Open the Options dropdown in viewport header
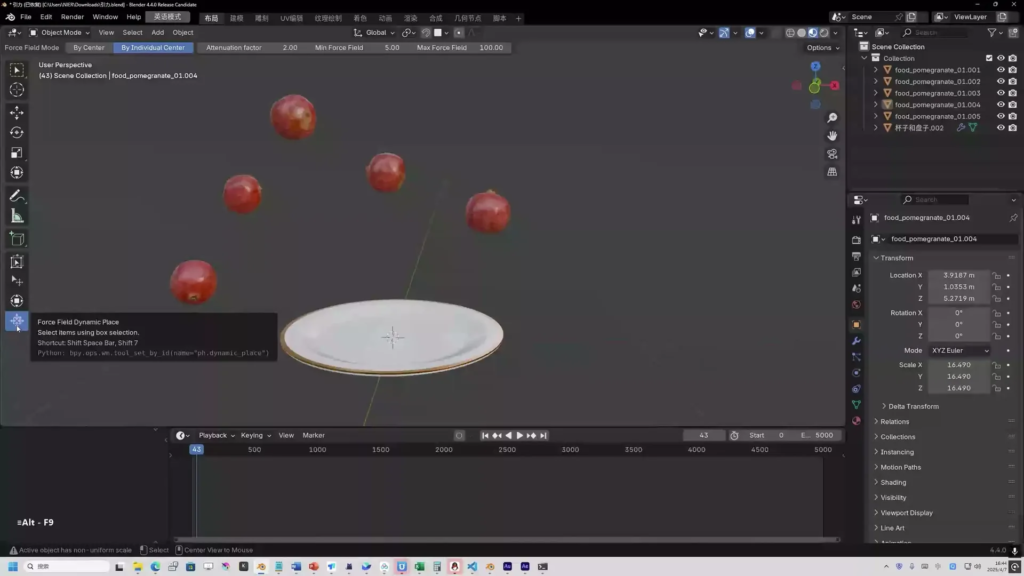1024x576 pixels. tap(823, 48)
